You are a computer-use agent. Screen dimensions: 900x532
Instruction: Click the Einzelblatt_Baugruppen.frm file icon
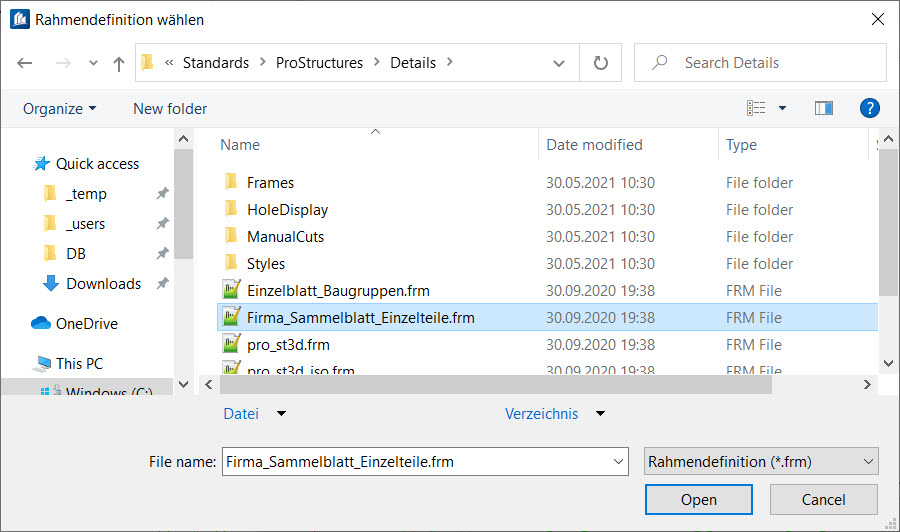tap(231, 289)
